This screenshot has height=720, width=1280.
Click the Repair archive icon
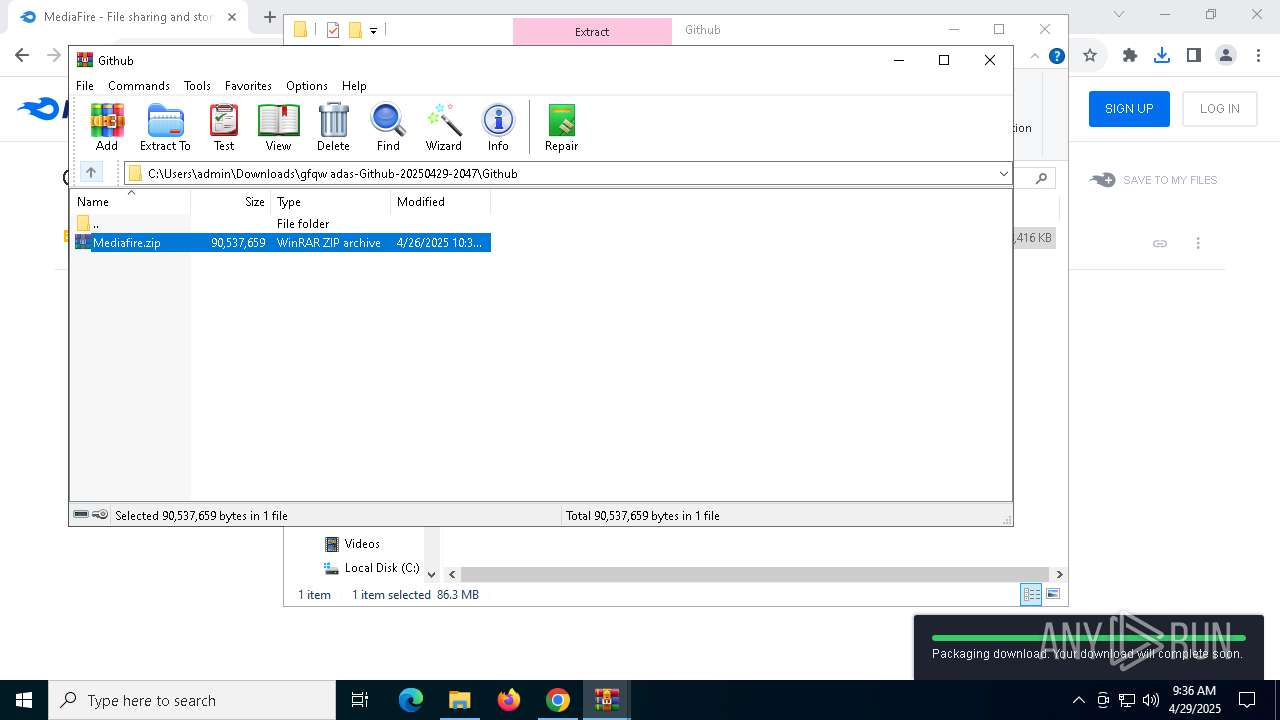click(561, 127)
